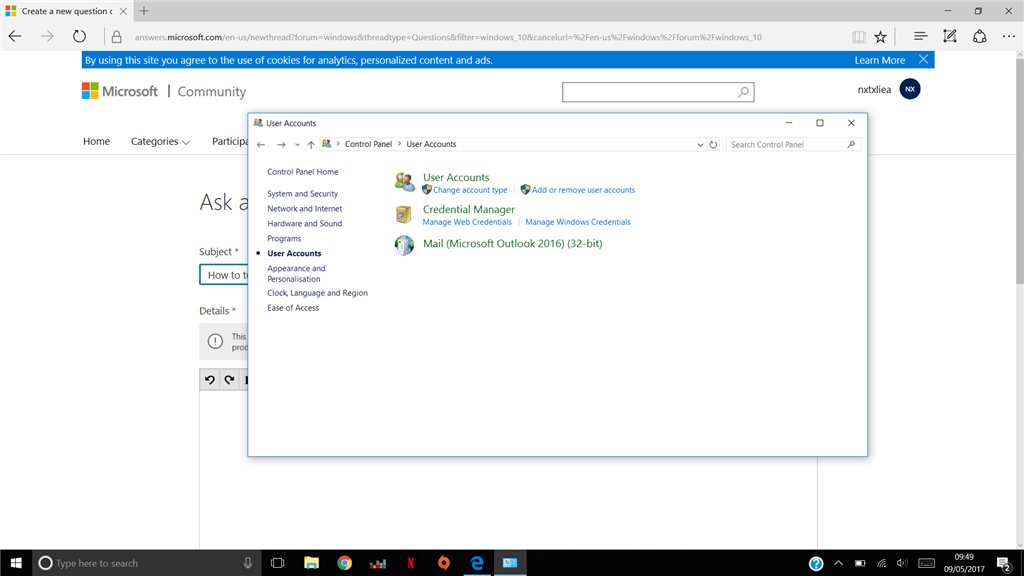Open Task View on the taskbar
The image size is (1024, 576).
tap(278, 563)
